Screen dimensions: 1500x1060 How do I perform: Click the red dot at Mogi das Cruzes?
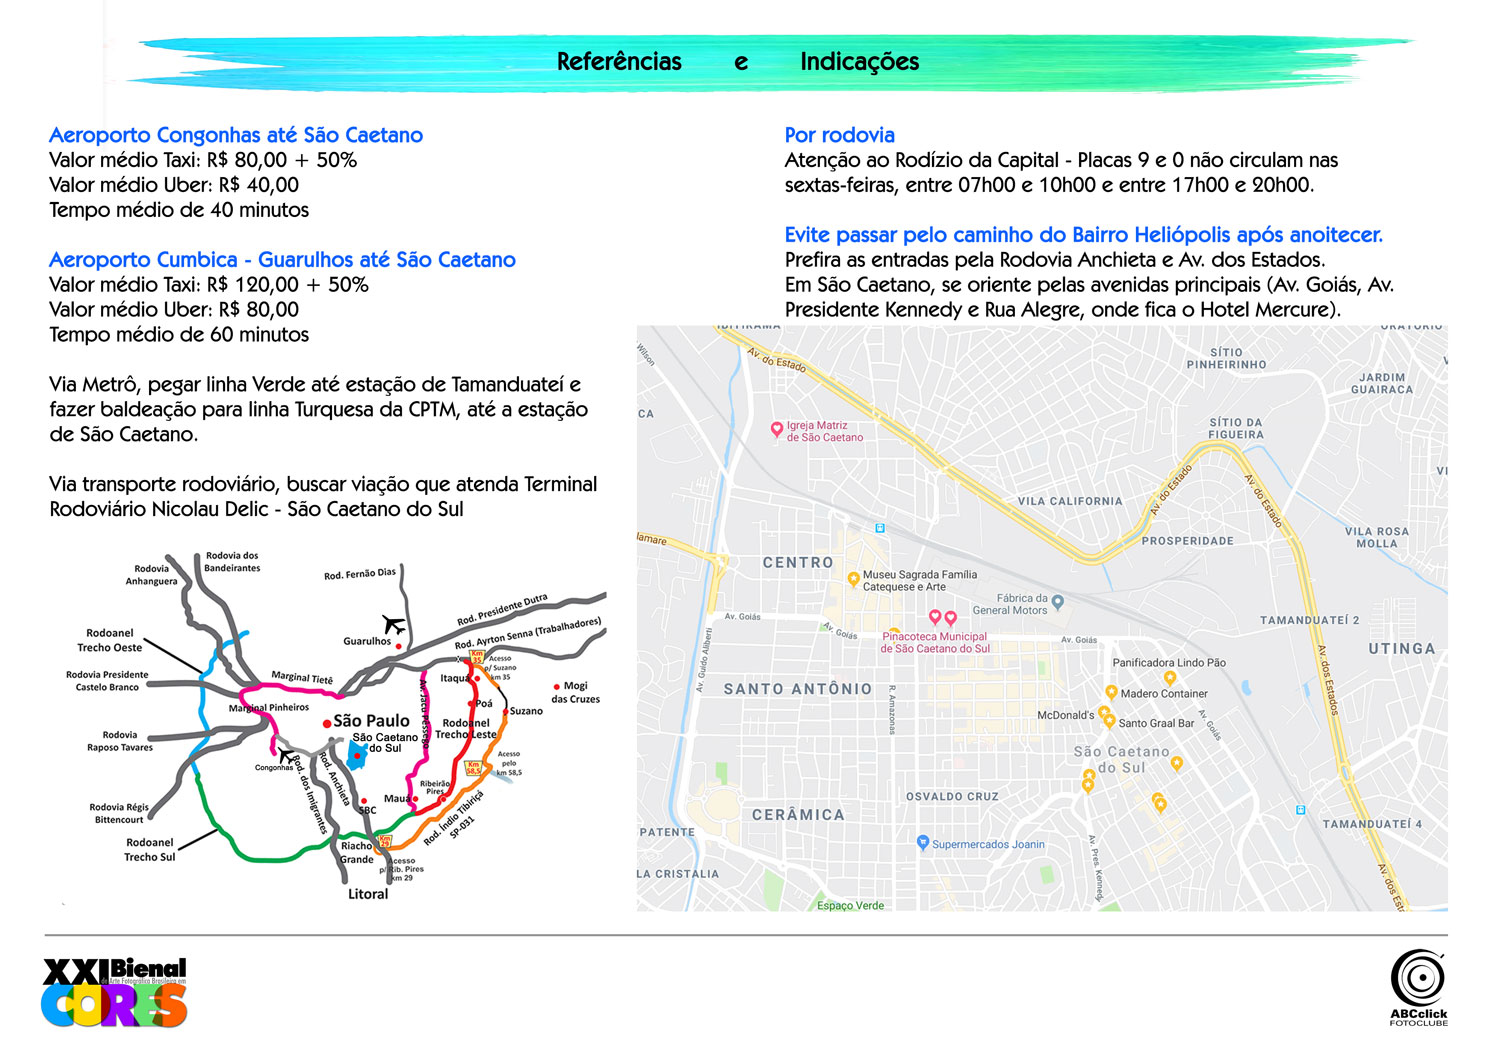point(556,686)
